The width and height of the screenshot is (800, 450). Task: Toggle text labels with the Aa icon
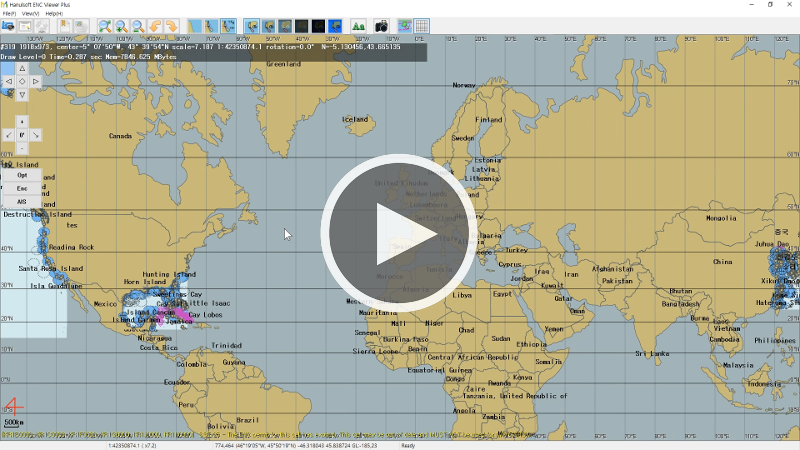[358, 26]
